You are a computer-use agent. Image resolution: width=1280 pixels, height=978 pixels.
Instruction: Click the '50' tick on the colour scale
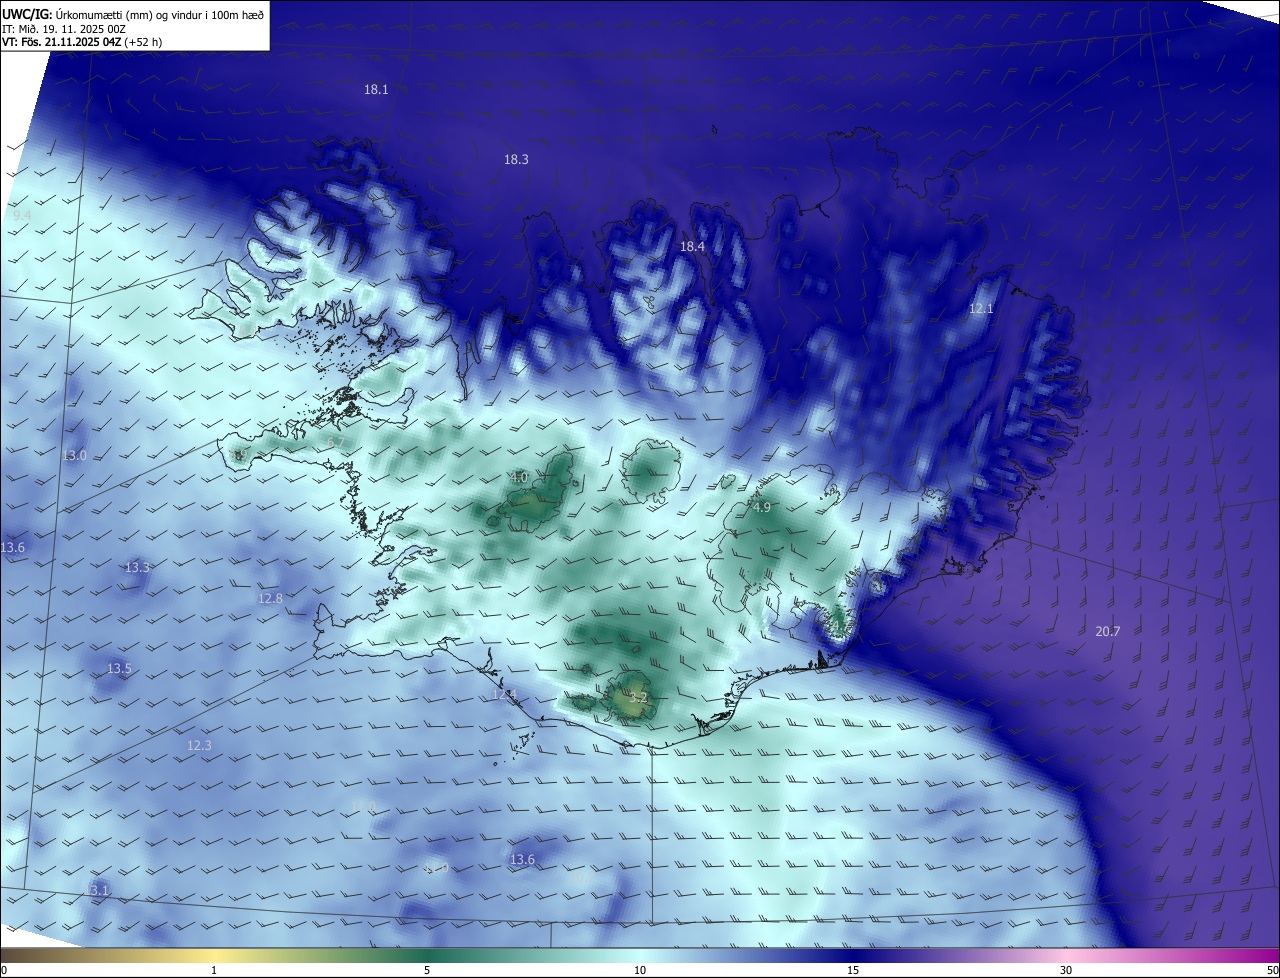point(1272,970)
